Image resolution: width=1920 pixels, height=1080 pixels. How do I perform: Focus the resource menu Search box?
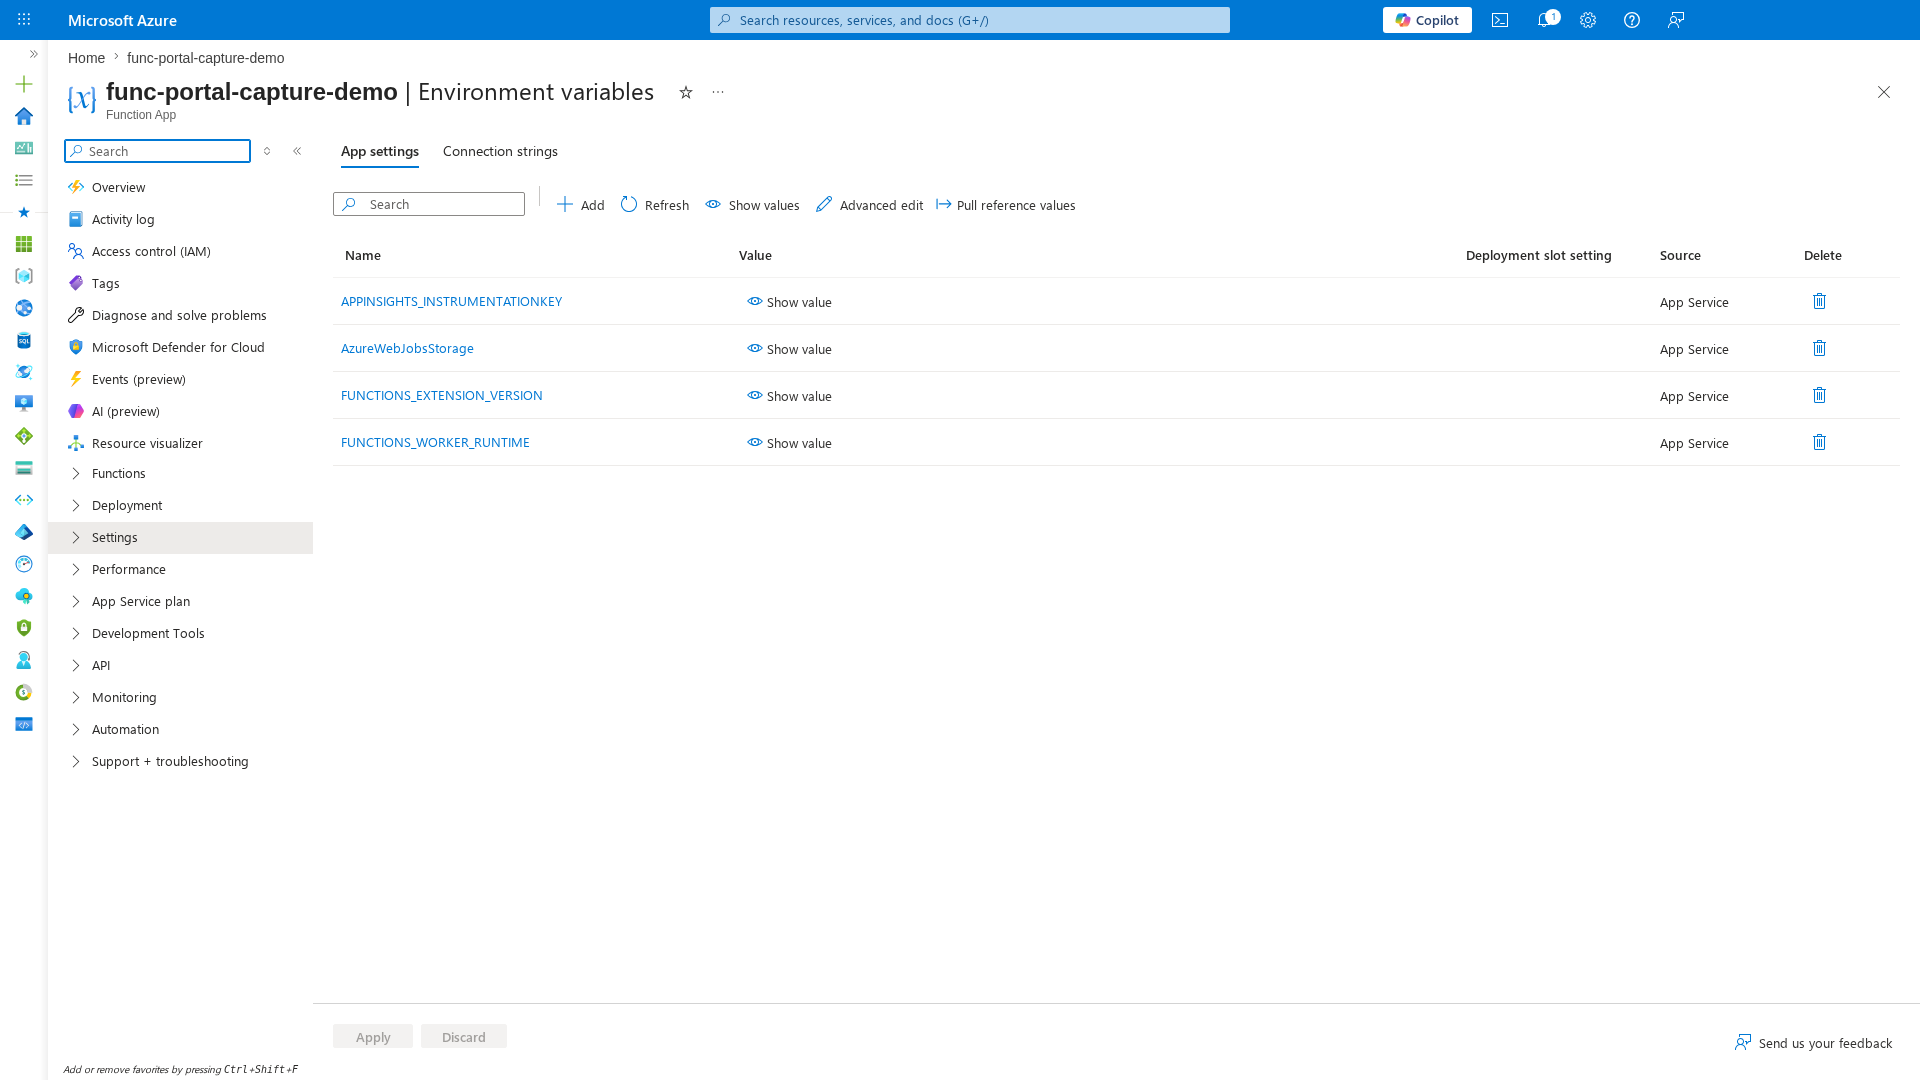point(157,151)
